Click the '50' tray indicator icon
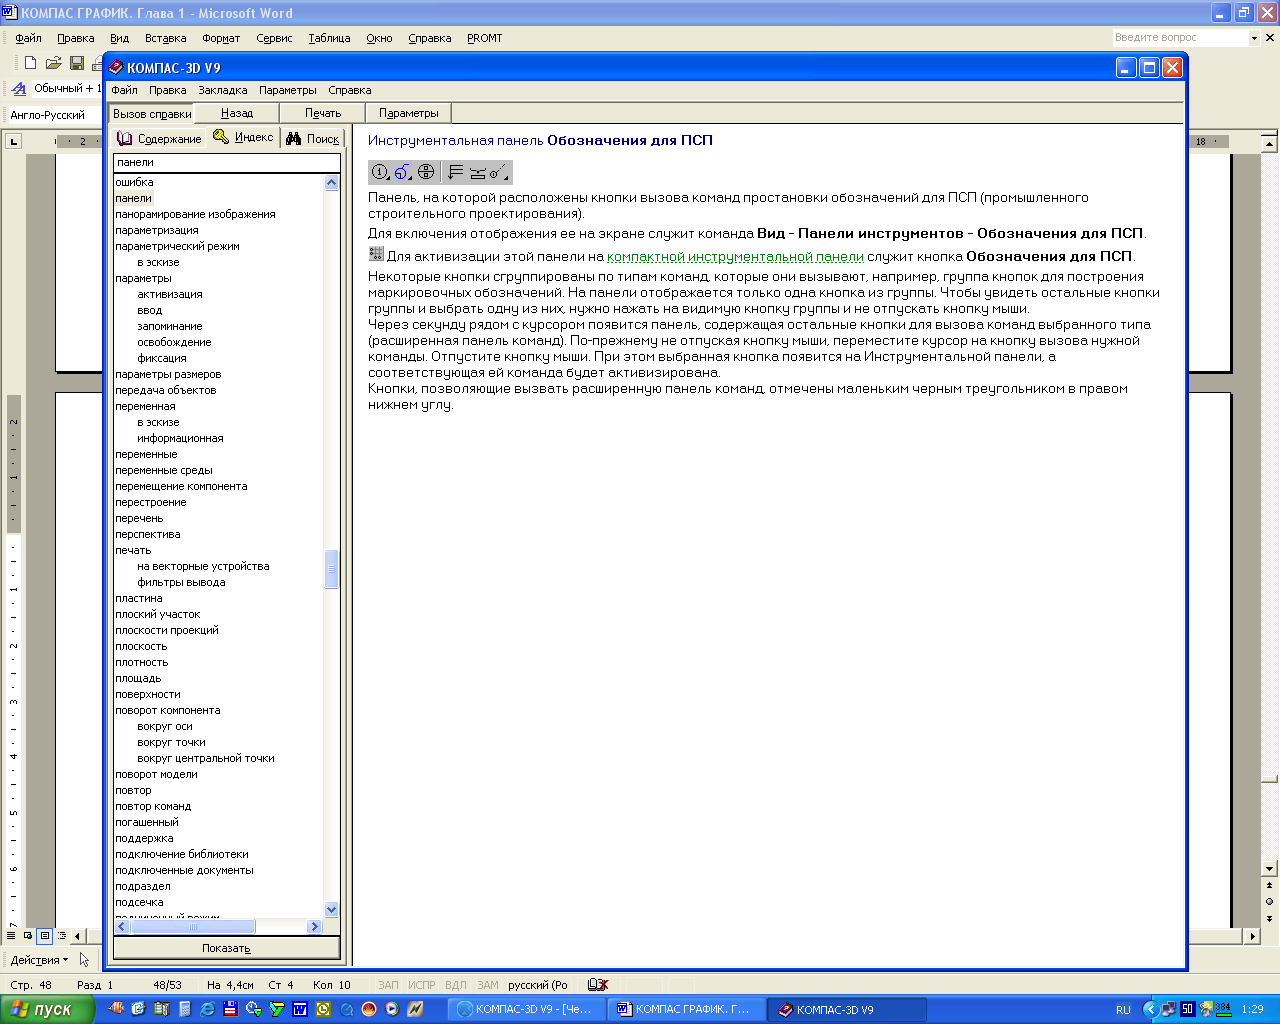The width and height of the screenshot is (1280, 1024). click(x=1187, y=1009)
